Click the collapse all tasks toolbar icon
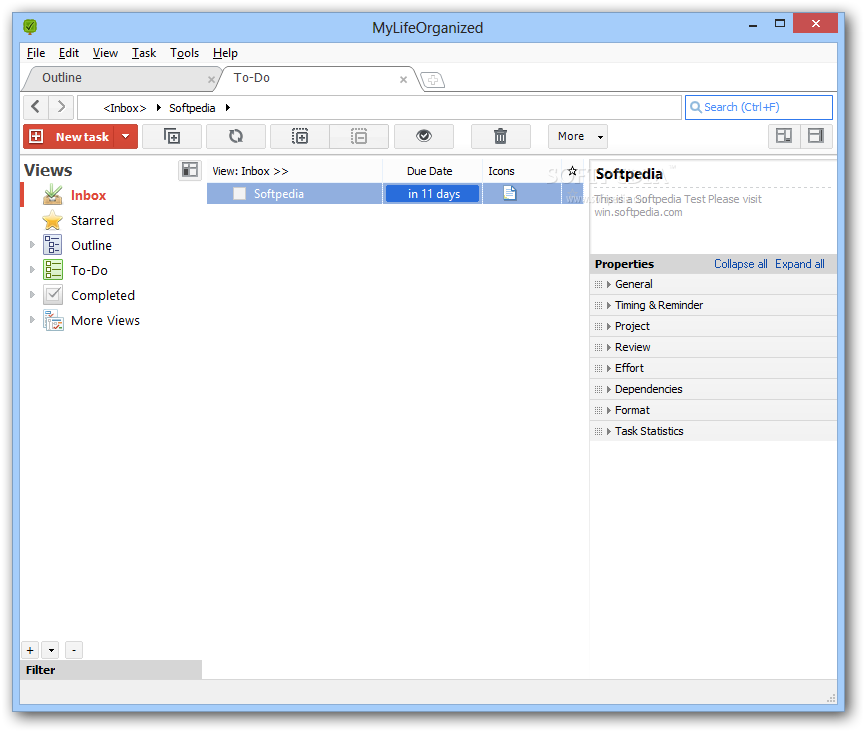865x732 pixels. pos(359,136)
